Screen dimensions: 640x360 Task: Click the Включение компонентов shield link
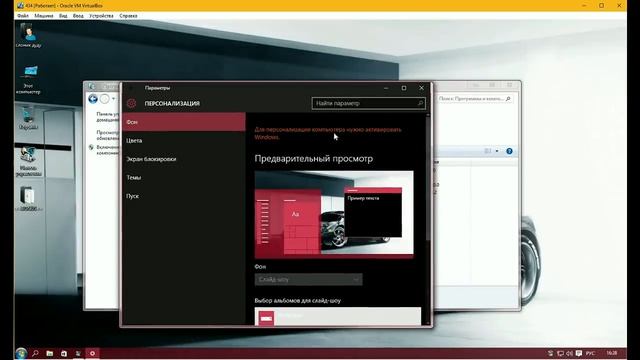(108, 150)
